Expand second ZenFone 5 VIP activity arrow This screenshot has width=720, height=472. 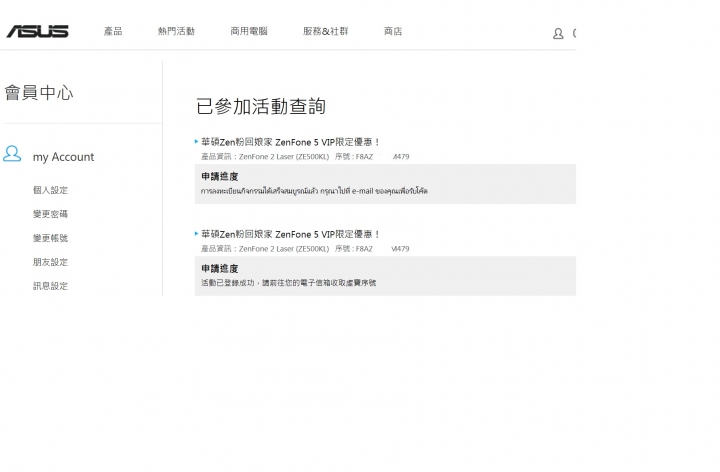tap(197, 234)
